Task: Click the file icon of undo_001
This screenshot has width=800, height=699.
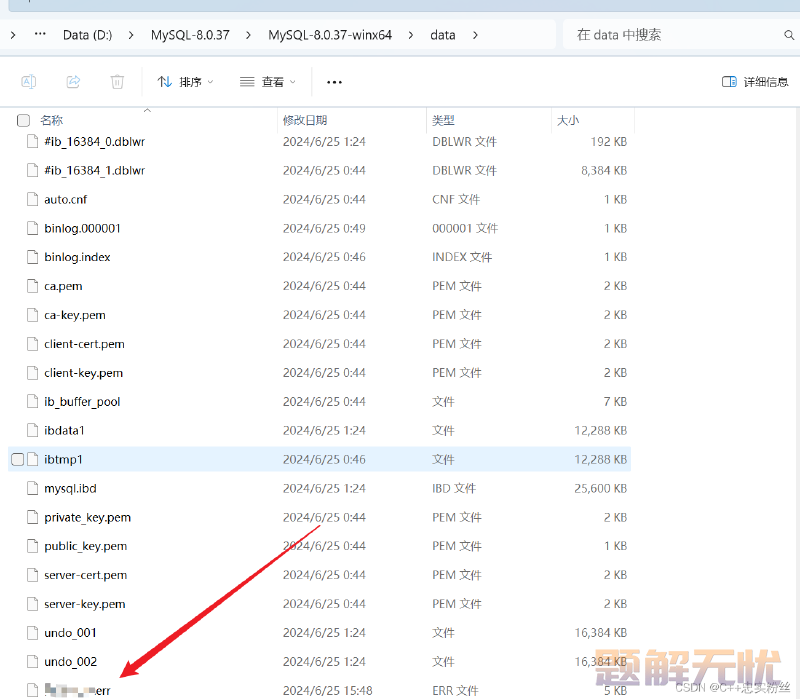Action: [x=32, y=633]
